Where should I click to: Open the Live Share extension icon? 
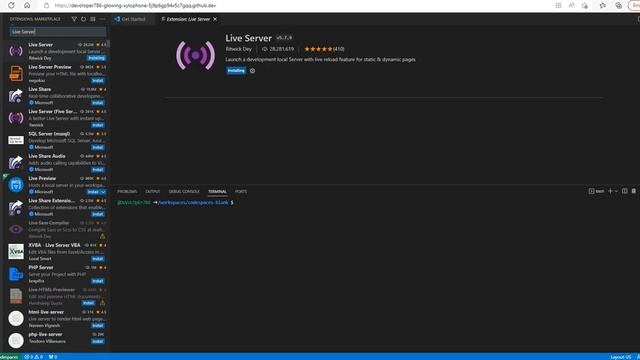[x=16, y=96]
